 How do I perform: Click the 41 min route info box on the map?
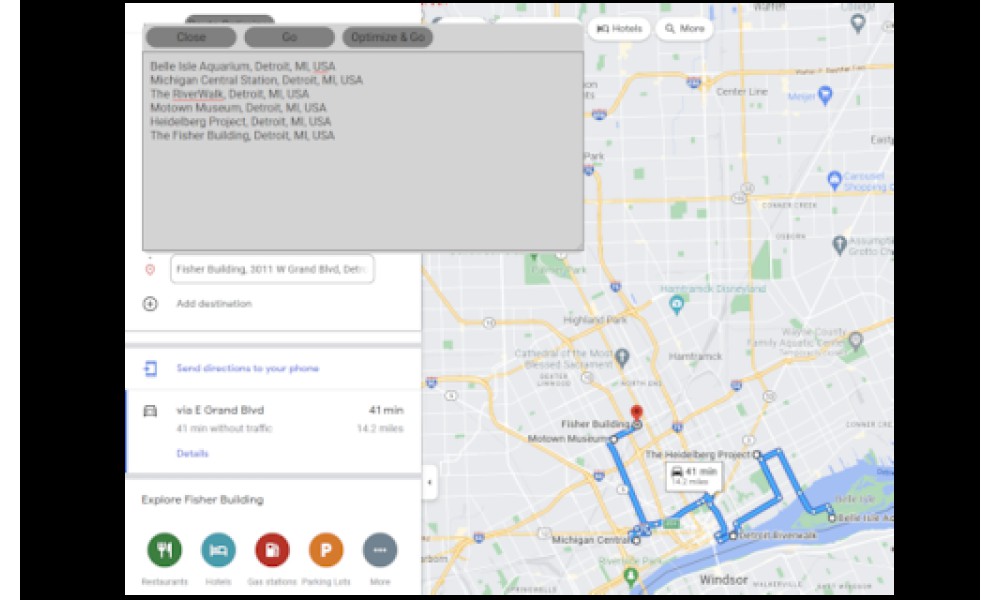pos(695,476)
